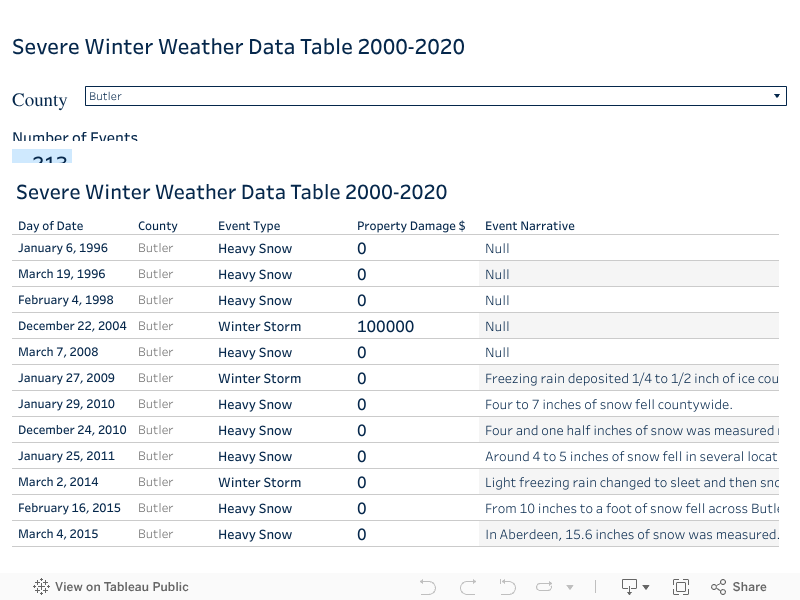Reset the view with the revert icon

pyautogui.click(x=507, y=586)
